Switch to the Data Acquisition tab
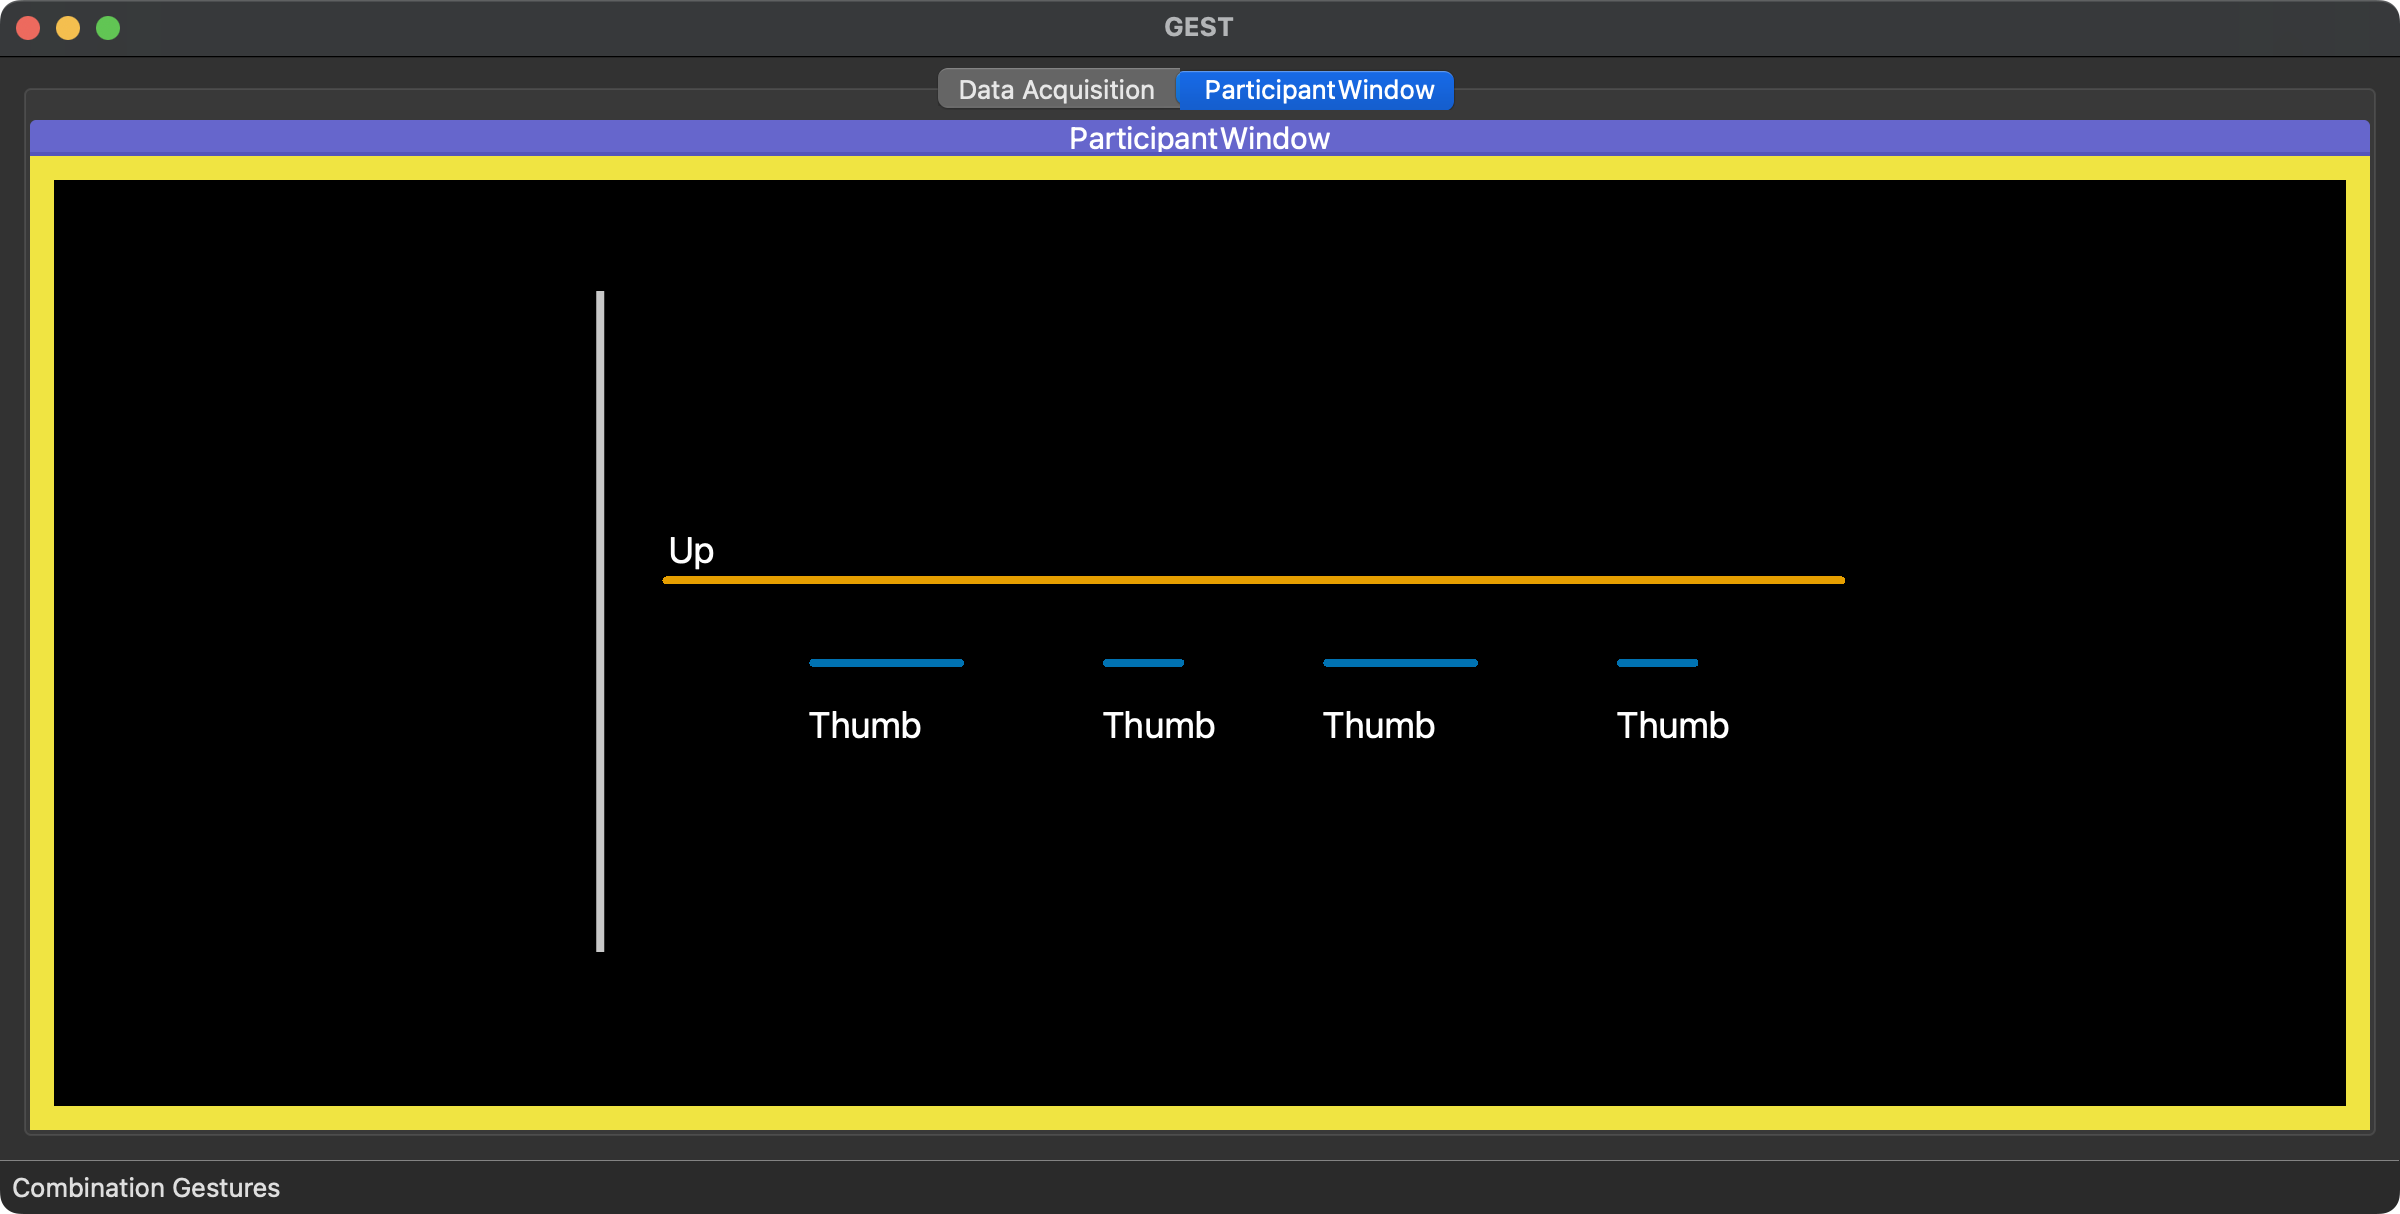The height and width of the screenshot is (1214, 2400). point(1056,90)
